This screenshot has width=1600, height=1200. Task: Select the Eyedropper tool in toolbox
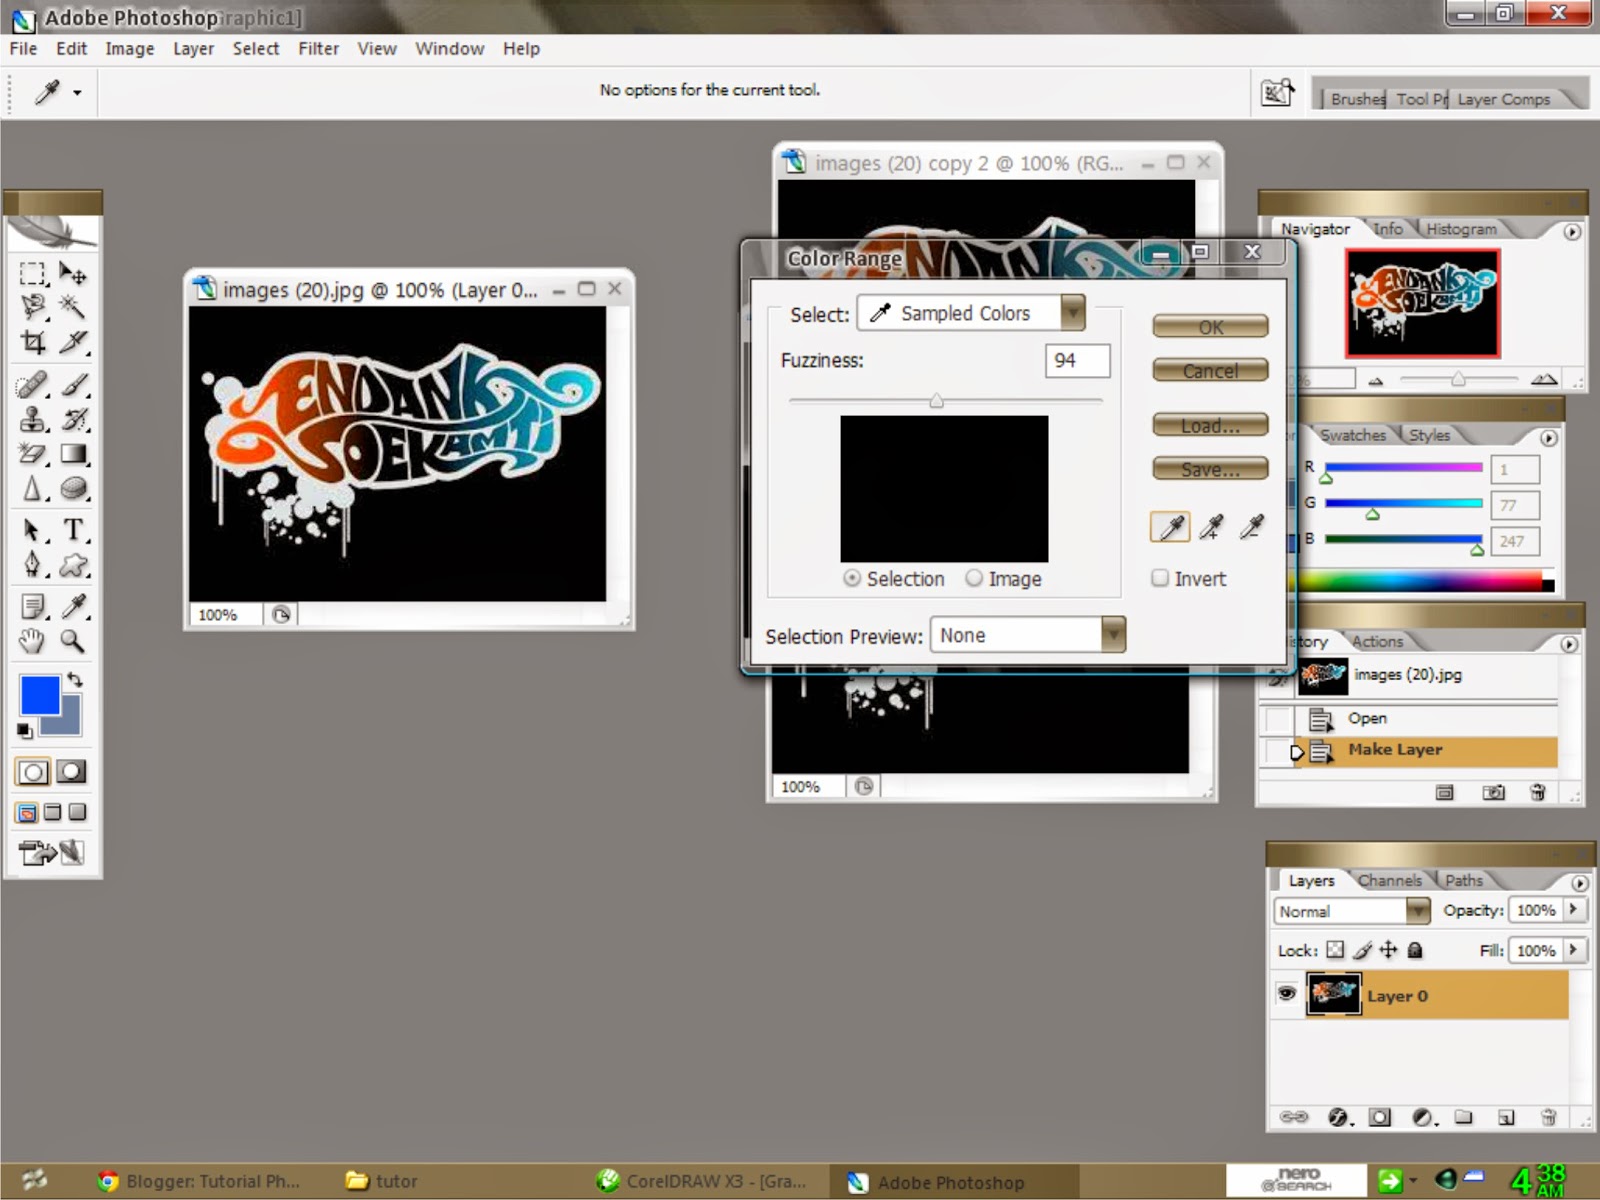[73, 606]
